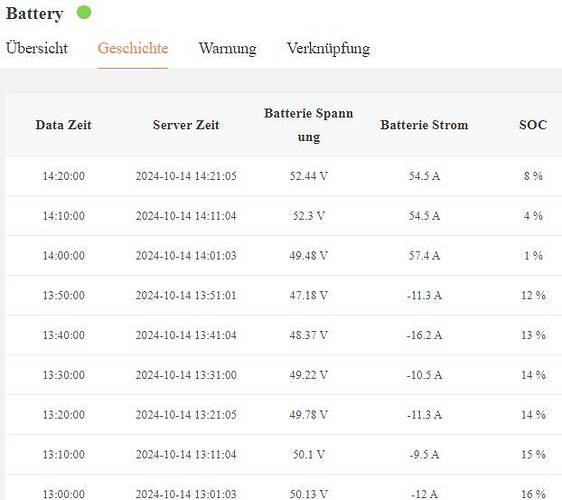Screen dimensions: 562x500
Task: Click the green battery status indicator
Action: click(x=84, y=12)
